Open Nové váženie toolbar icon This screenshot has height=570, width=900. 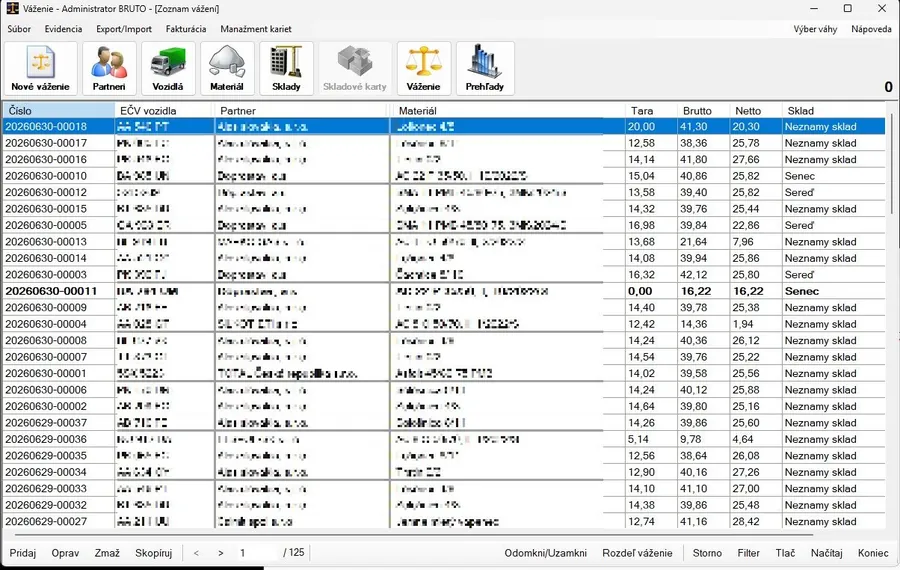[40, 68]
